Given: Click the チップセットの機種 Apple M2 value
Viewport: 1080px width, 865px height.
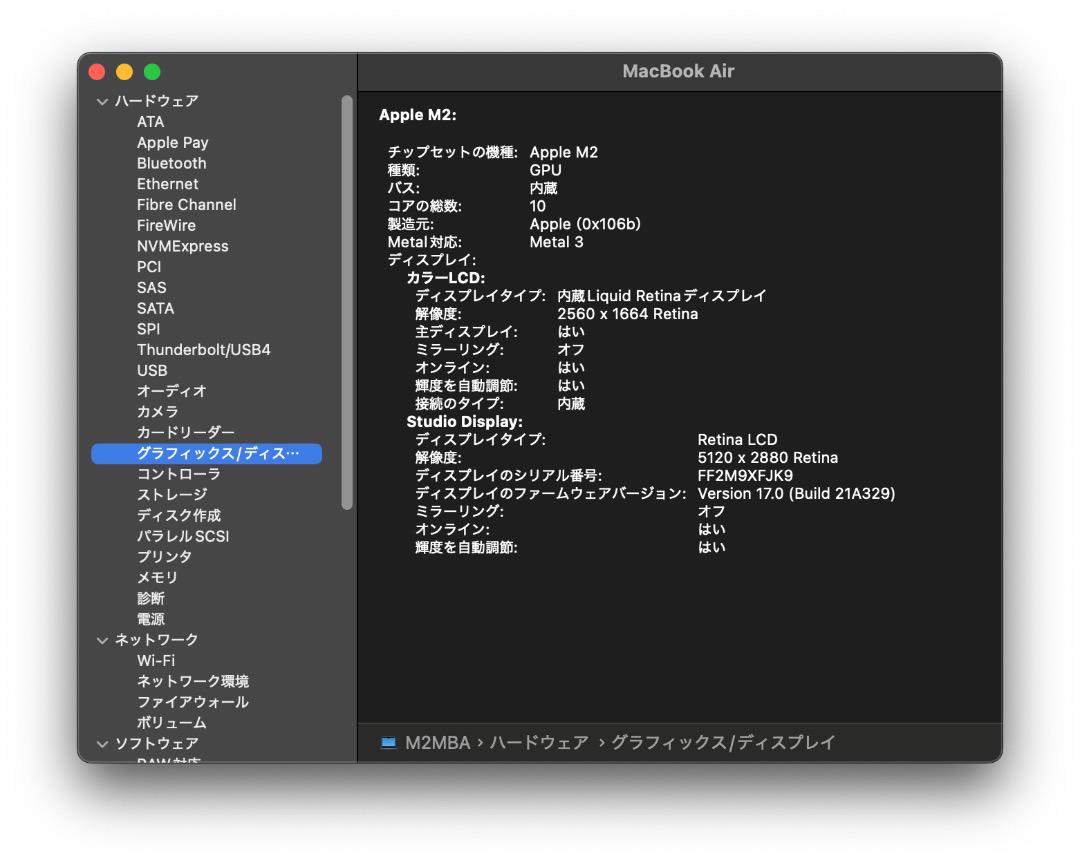Looking at the screenshot, I should coord(563,152).
